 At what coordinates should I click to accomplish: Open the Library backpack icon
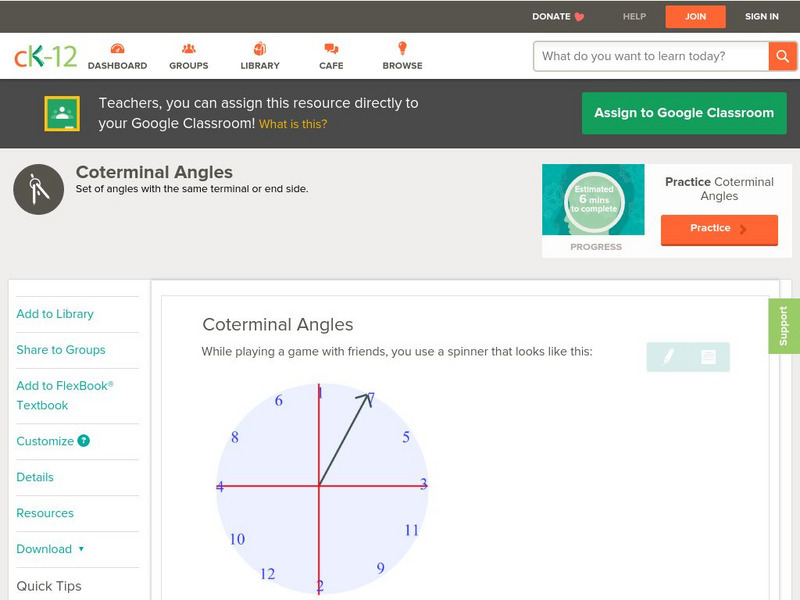pos(260,48)
